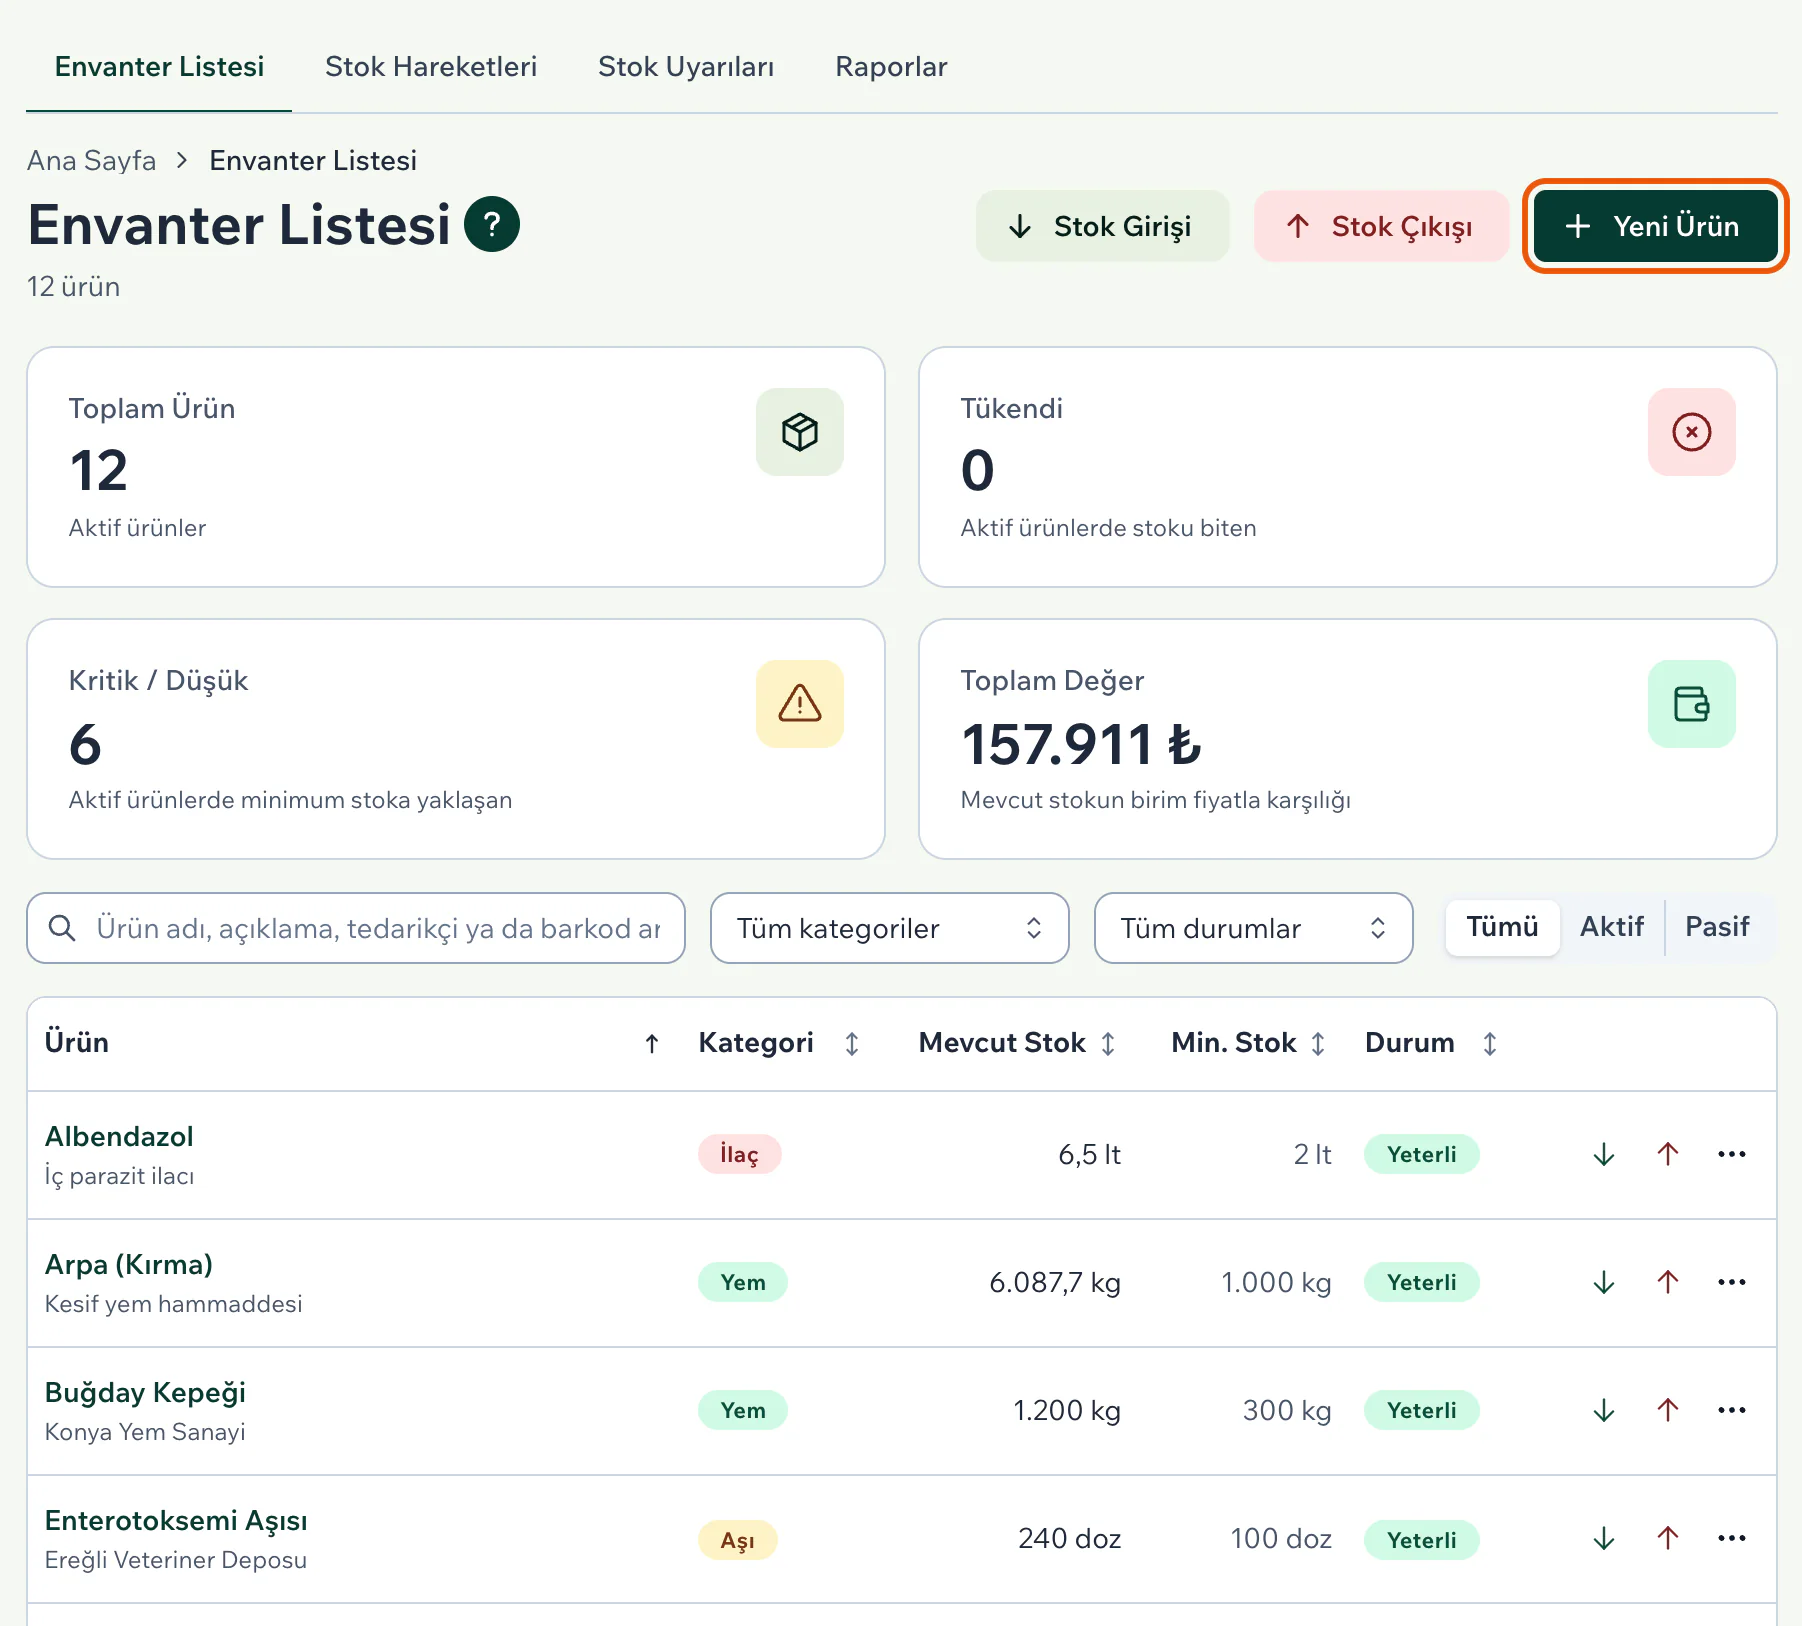1802x1626 pixels.
Task: Click stock-out up arrow for Arpa (Kırma)
Action: [x=1668, y=1283]
